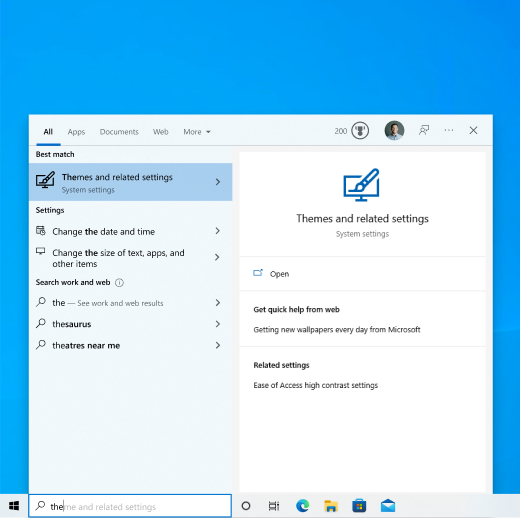Select Change the size of text, apps result
This screenshot has height=518, width=520.
click(131, 258)
